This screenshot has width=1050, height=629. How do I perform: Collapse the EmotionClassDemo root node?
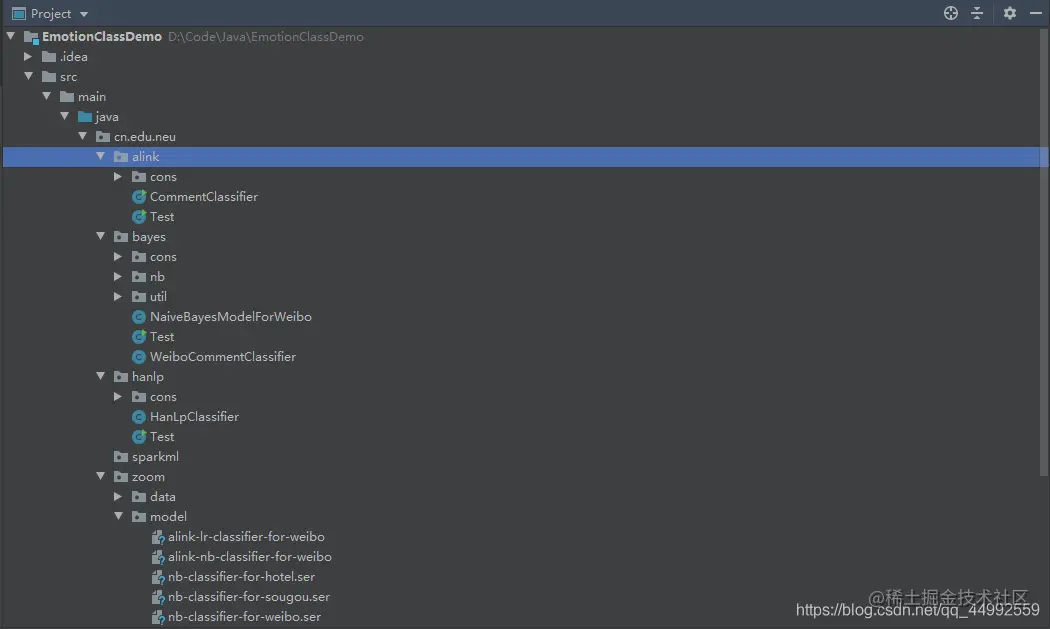pyautogui.click(x=11, y=36)
